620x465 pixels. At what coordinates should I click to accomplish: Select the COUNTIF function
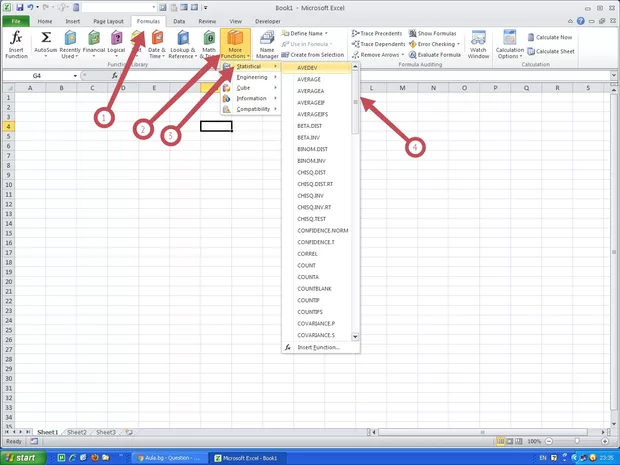316,300
